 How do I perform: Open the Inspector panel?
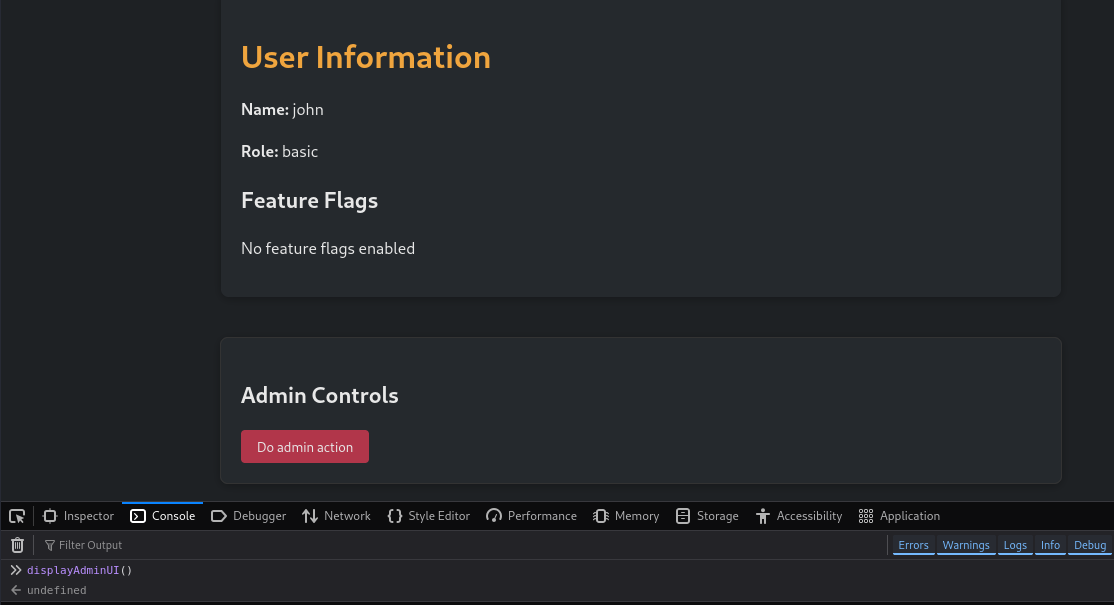click(x=78, y=516)
